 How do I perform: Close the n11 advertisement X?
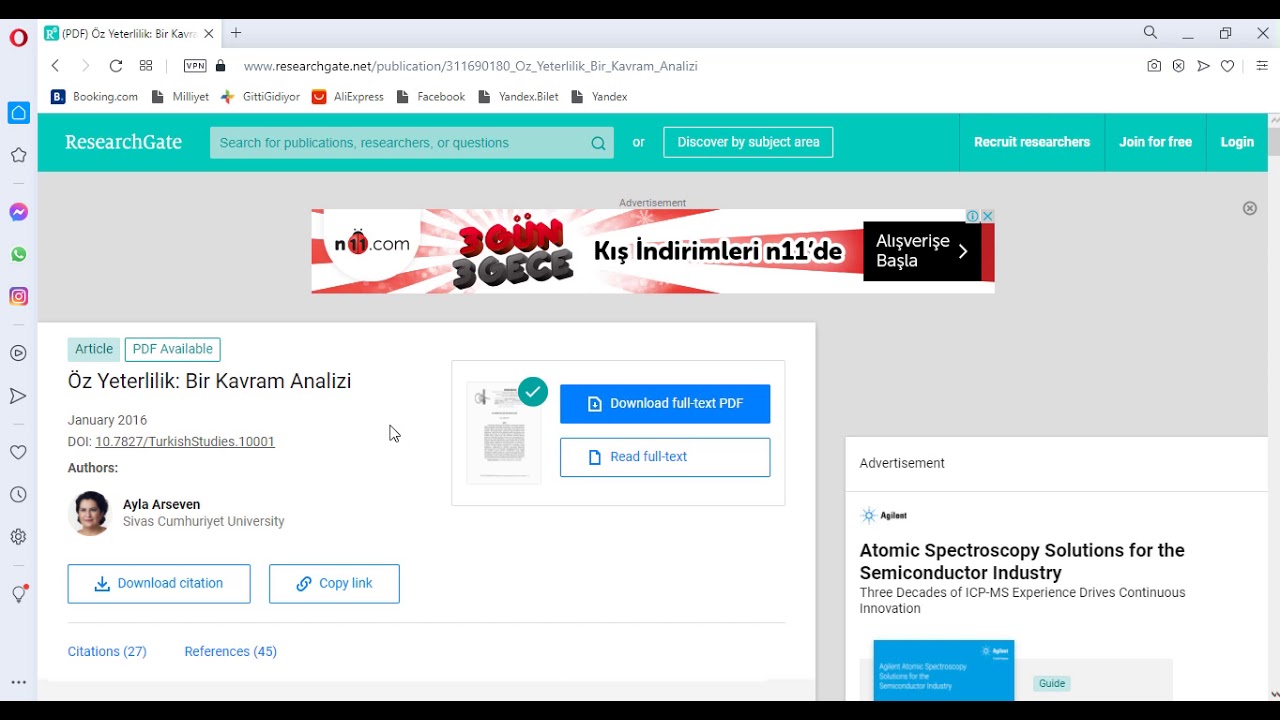(987, 216)
